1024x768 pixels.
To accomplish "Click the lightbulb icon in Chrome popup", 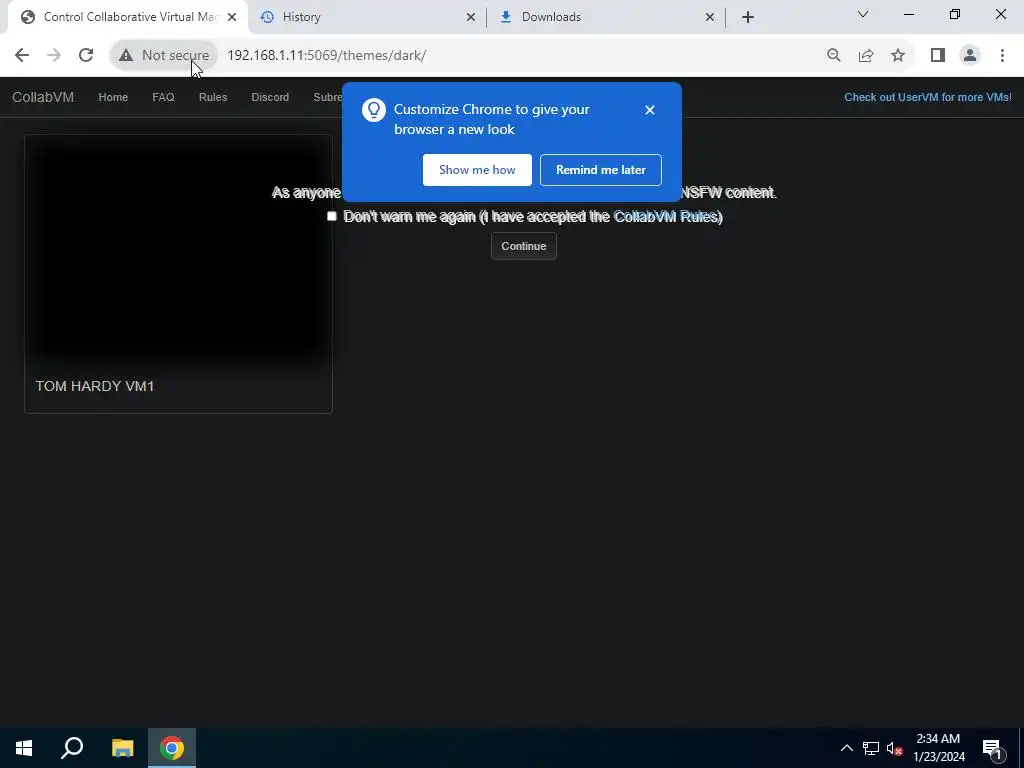I will (x=374, y=110).
